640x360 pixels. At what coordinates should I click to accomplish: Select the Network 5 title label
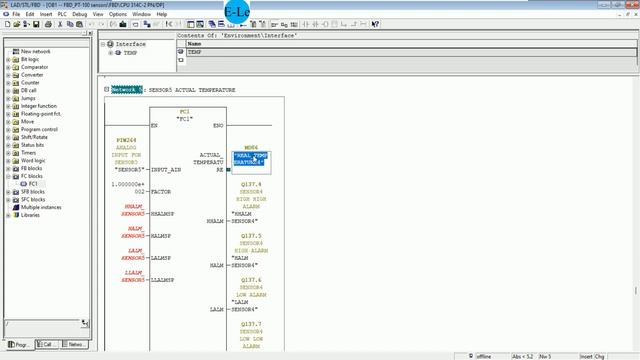coord(127,90)
